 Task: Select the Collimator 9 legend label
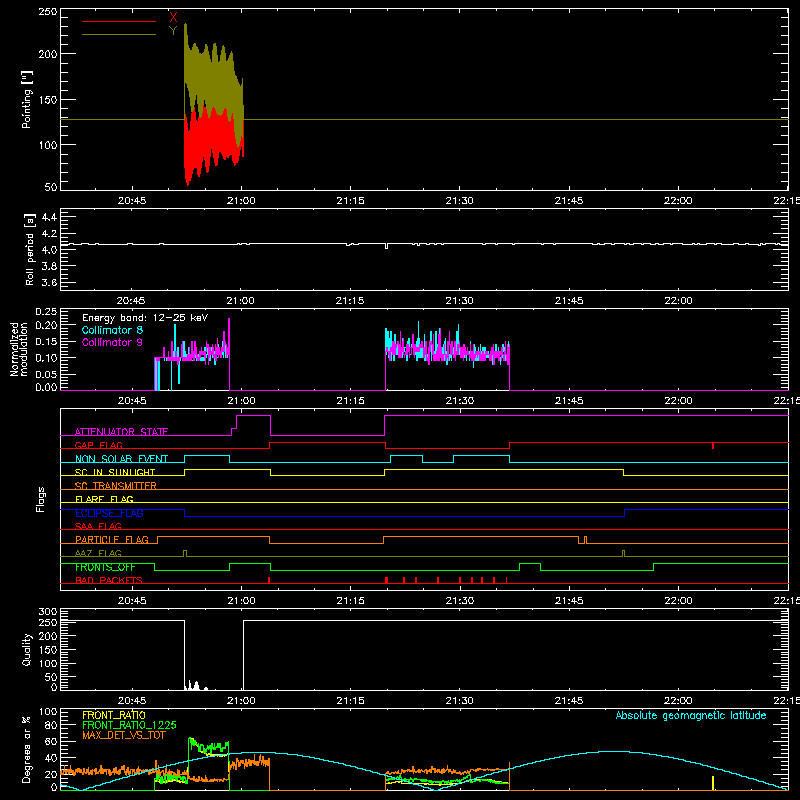coord(112,342)
